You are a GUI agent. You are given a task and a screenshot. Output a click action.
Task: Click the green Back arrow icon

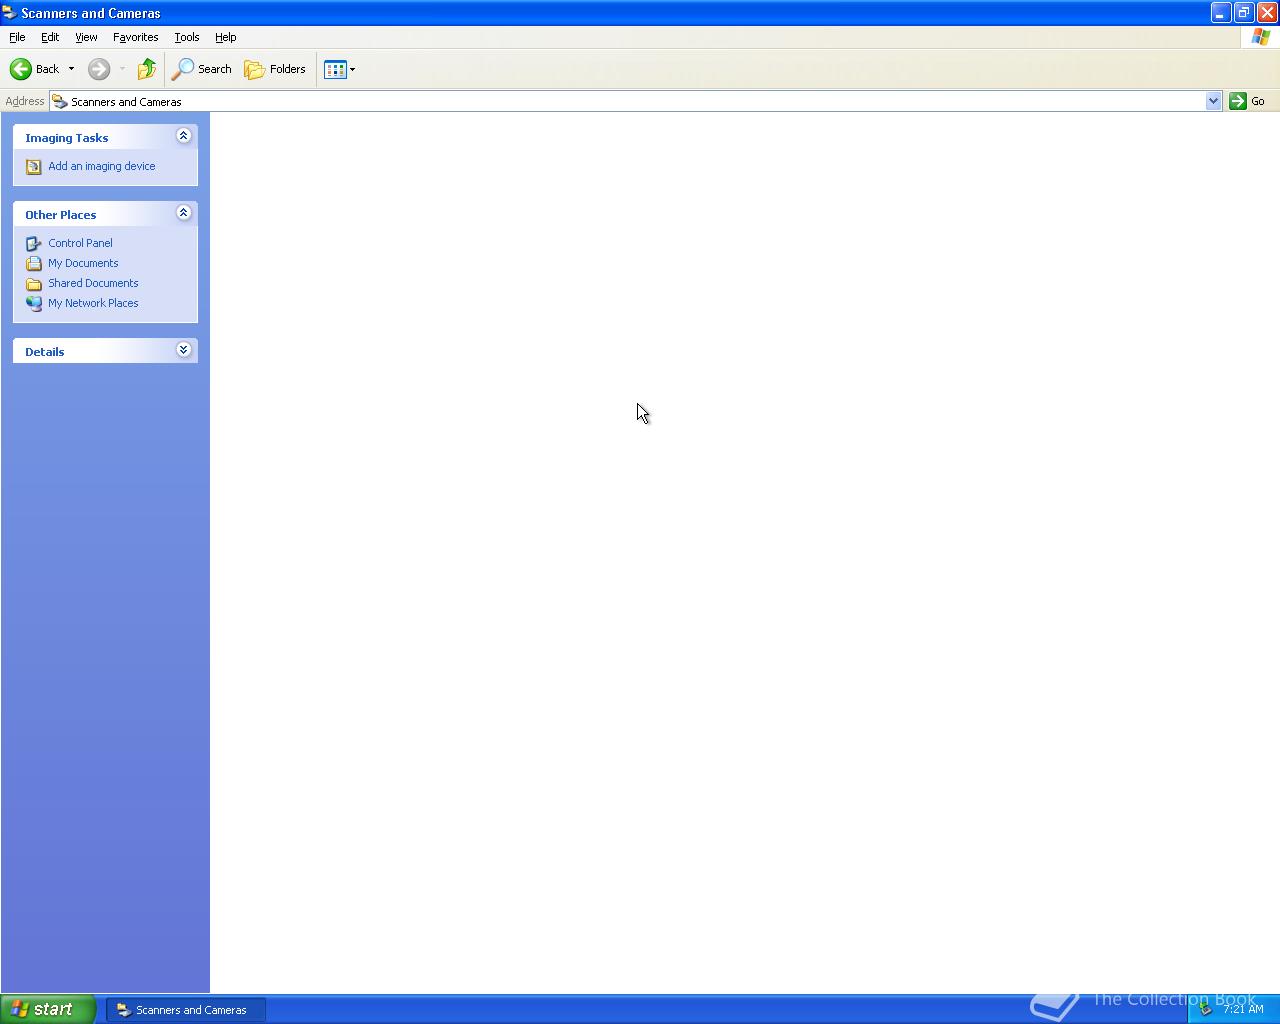pyautogui.click(x=21, y=69)
